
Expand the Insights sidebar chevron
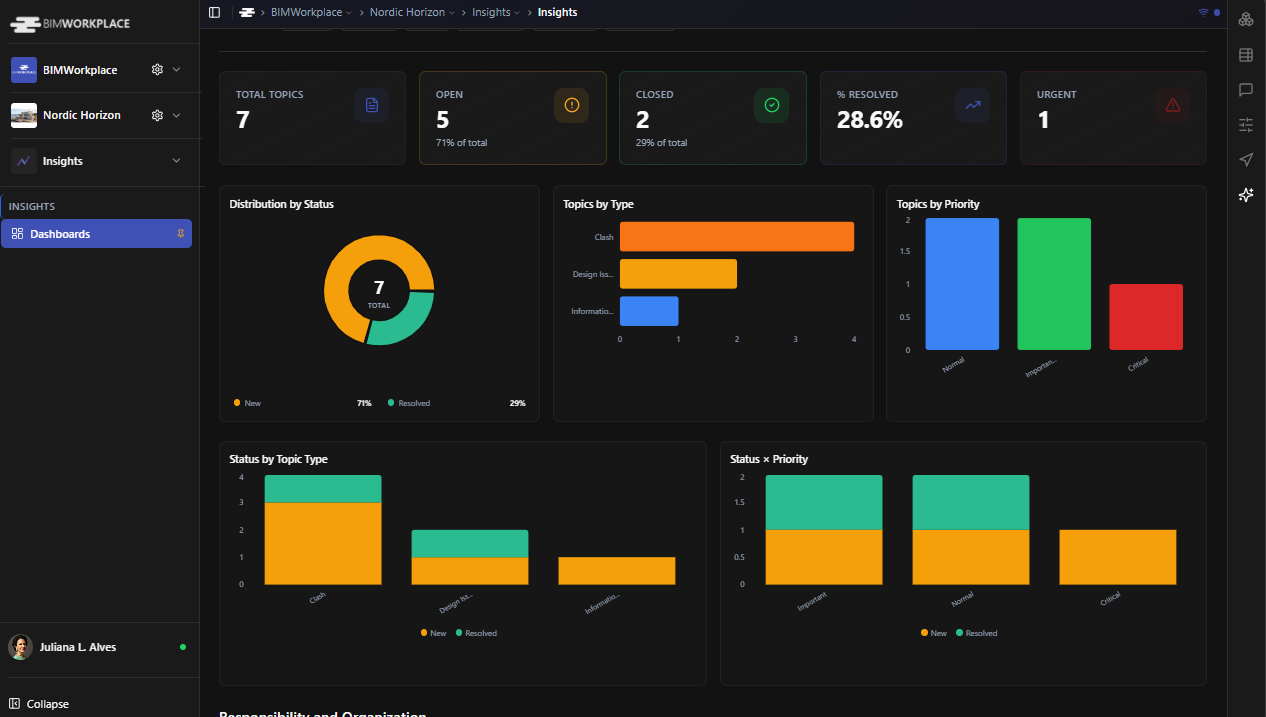[177, 161]
